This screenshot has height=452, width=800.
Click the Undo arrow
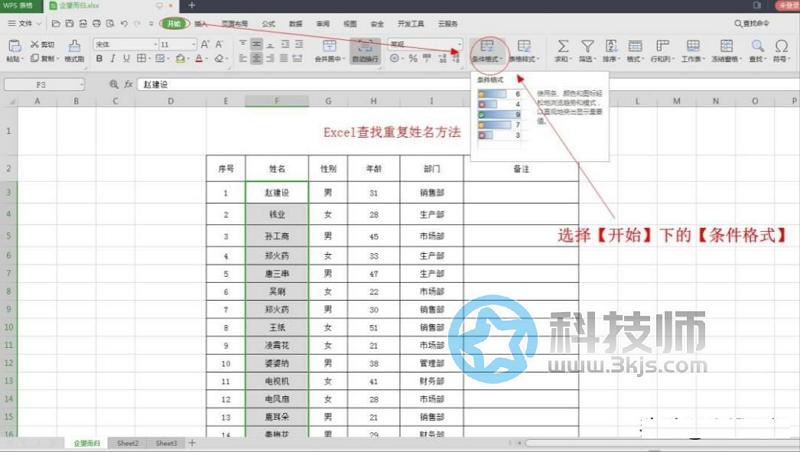pos(124,23)
